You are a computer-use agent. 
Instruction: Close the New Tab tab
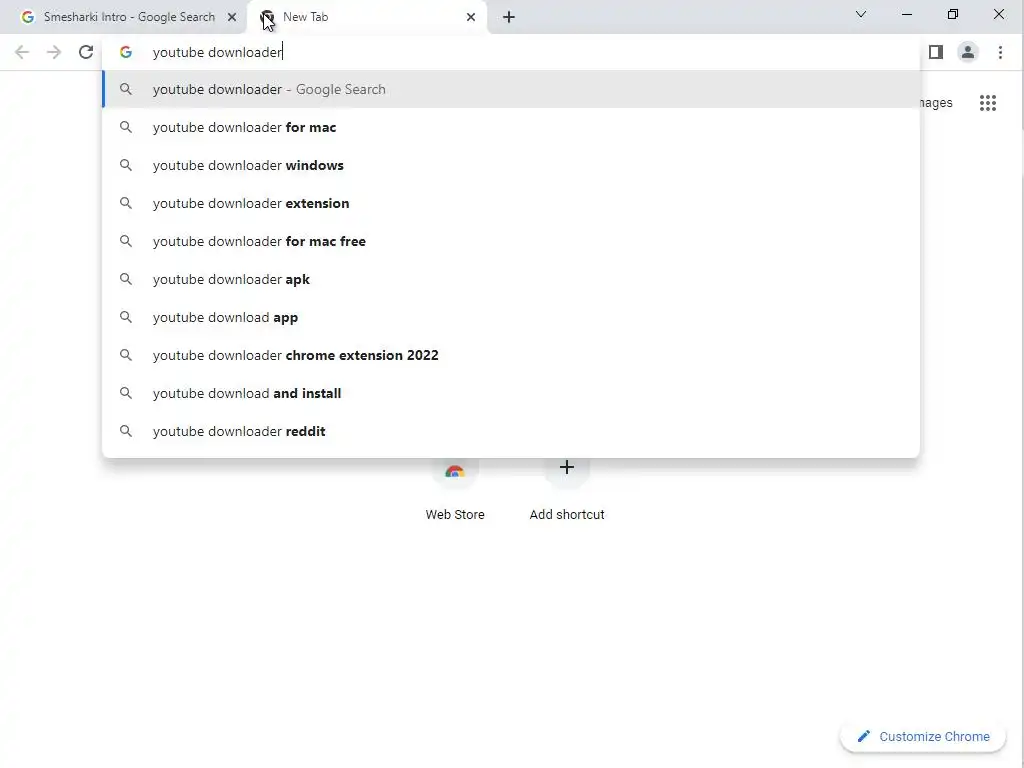pos(471,17)
